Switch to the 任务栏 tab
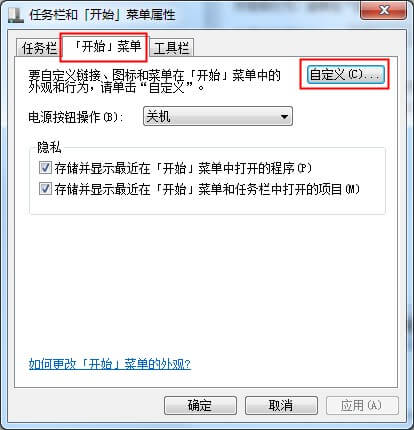 pyautogui.click(x=39, y=48)
